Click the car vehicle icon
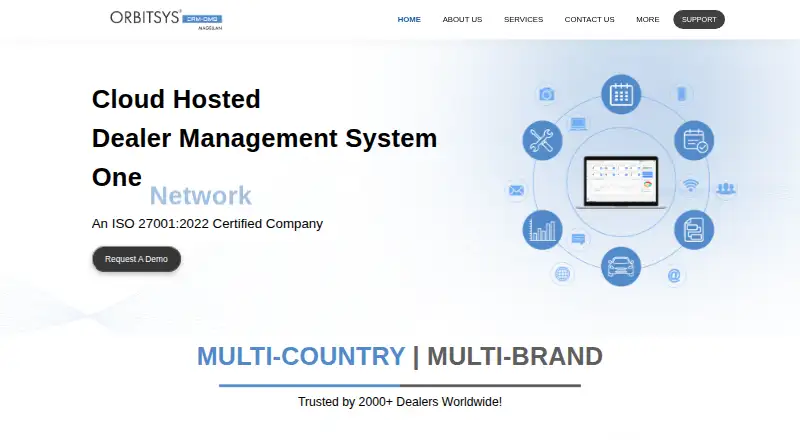This screenshot has width=800, height=440. [621, 266]
